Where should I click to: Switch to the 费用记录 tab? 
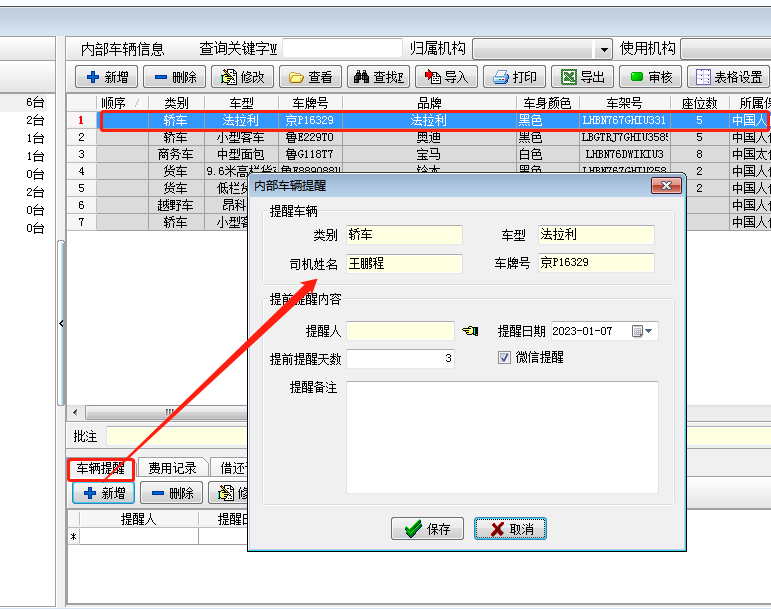click(172, 467)
